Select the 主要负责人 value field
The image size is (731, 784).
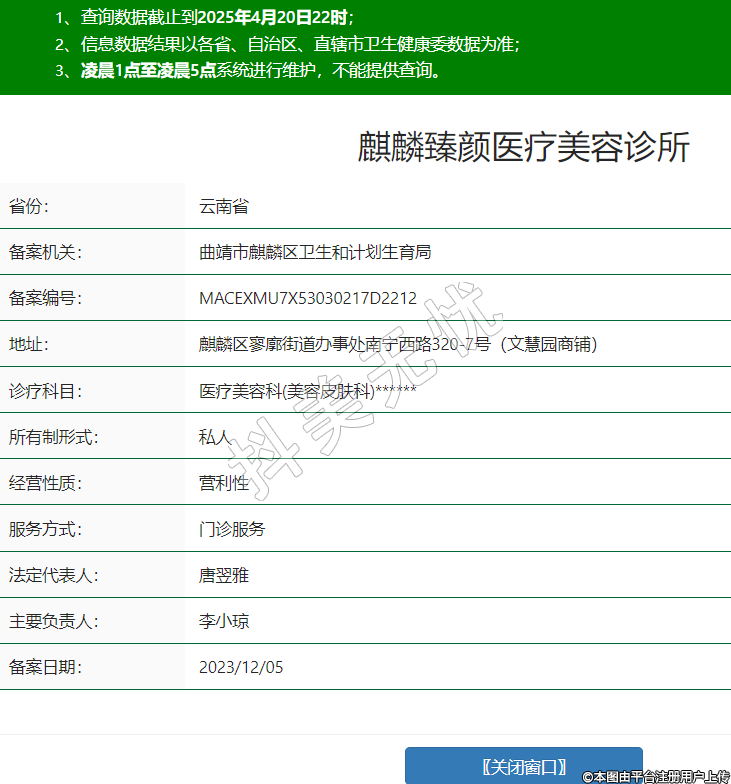224,621
